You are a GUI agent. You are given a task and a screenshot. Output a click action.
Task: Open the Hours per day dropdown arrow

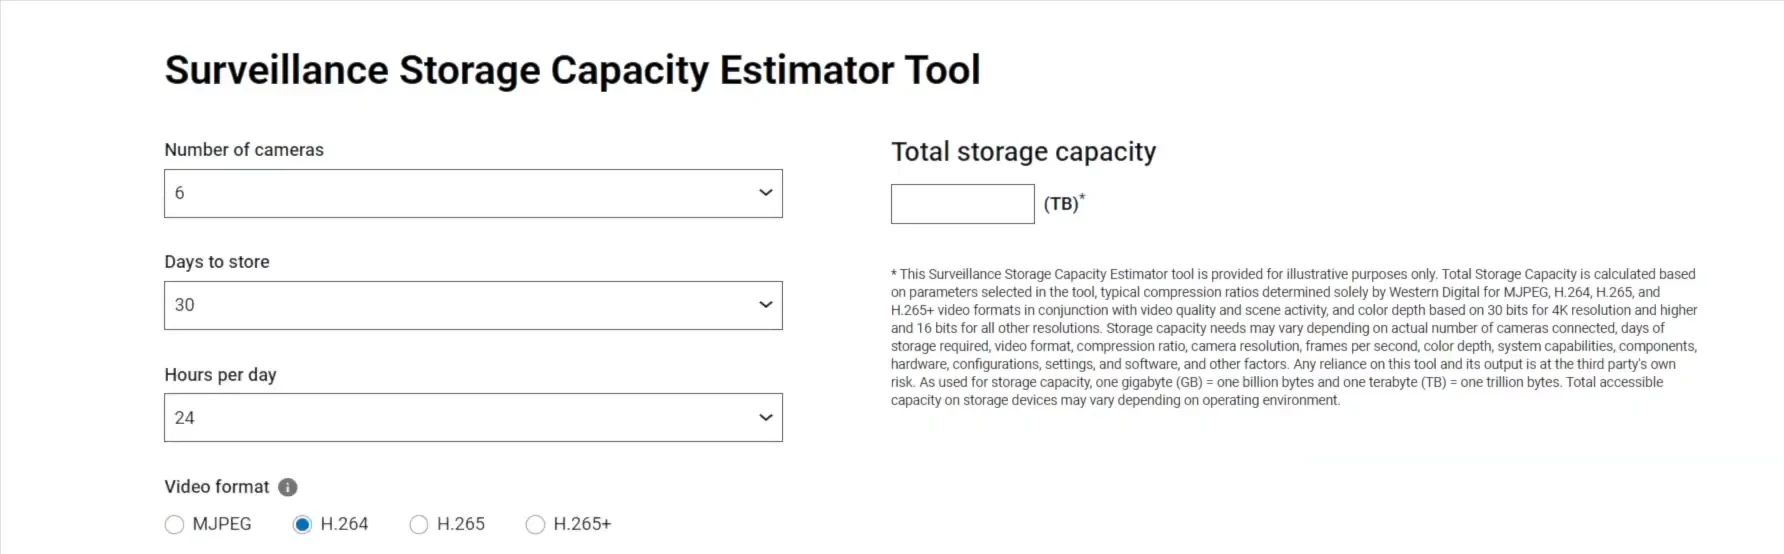tap(765, 418)
